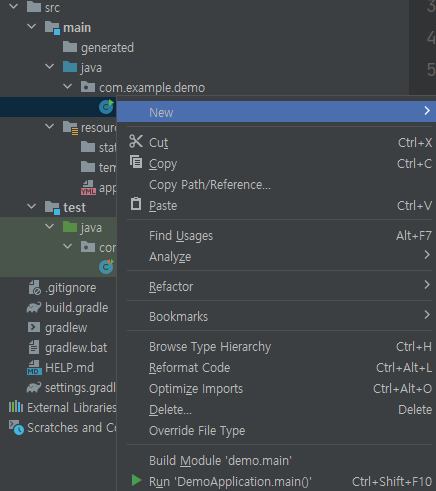Click the resources folder icon

tap(70, 128)
